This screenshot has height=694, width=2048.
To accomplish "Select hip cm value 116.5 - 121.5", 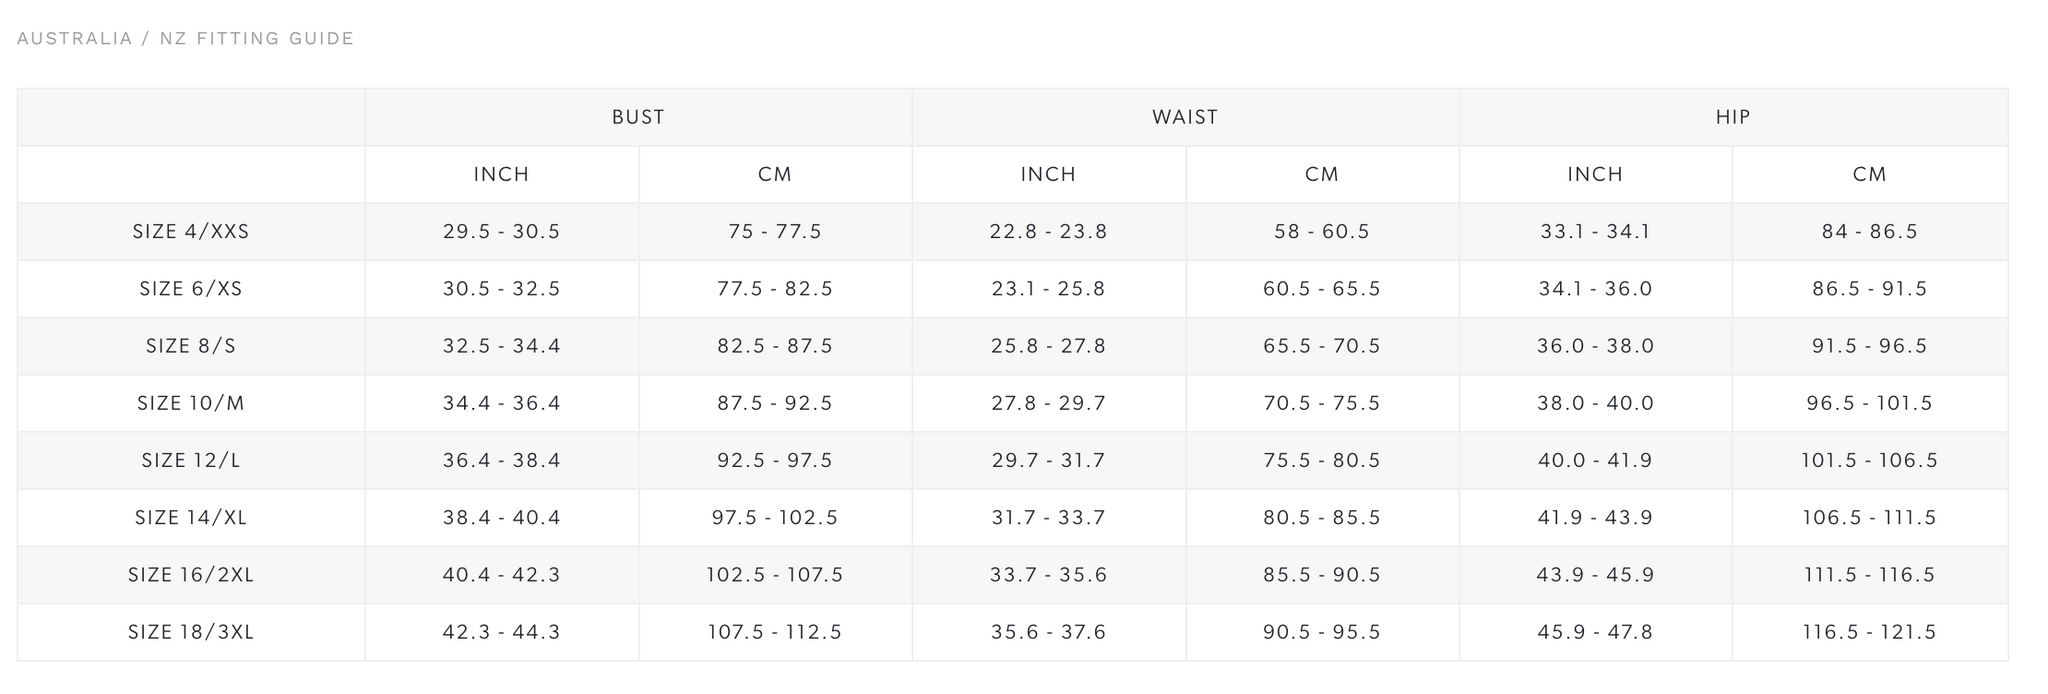I will (1869, 632).
